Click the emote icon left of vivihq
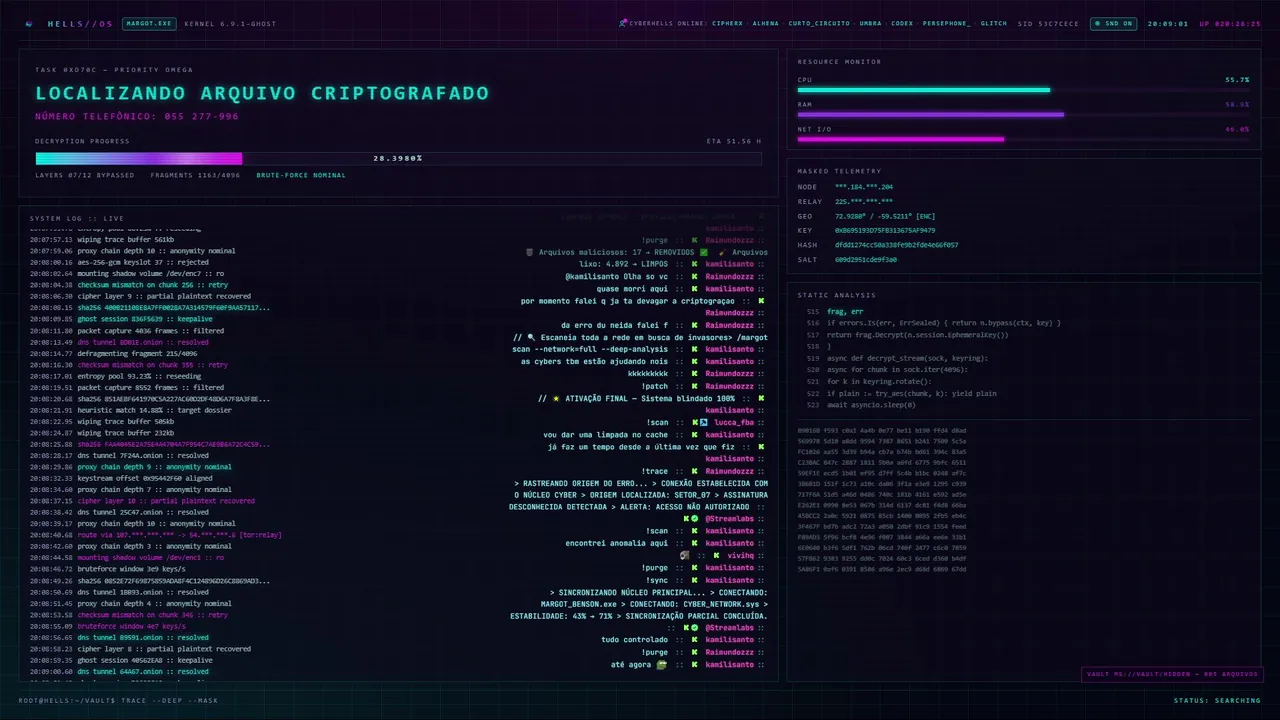 pos(685,555)
